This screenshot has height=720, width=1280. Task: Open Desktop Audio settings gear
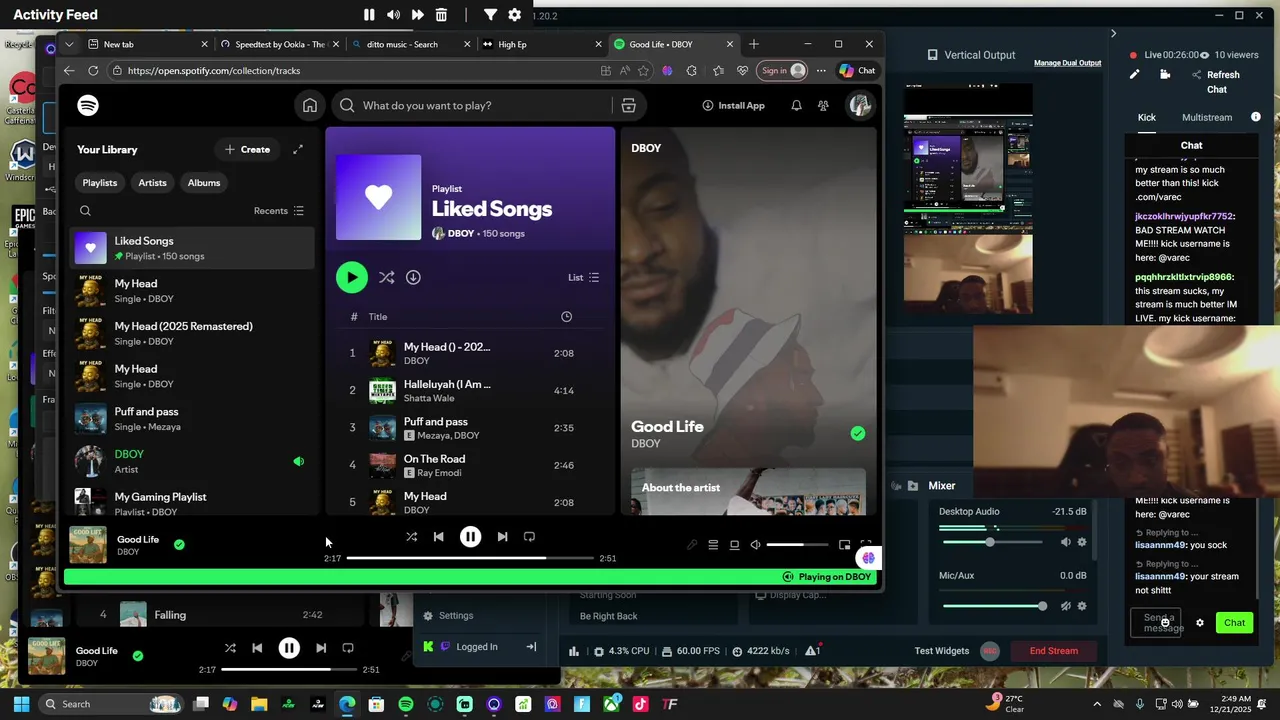(1082, 542)
